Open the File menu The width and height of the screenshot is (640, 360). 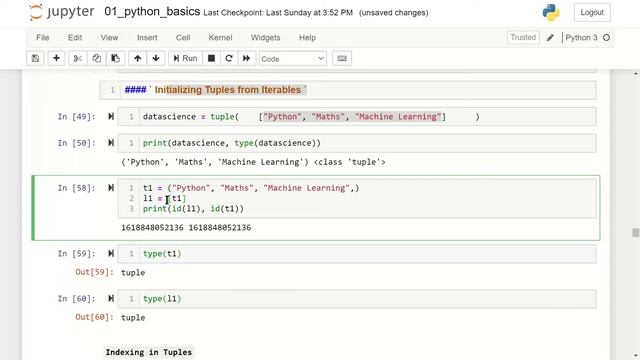[x=42, y=38]
